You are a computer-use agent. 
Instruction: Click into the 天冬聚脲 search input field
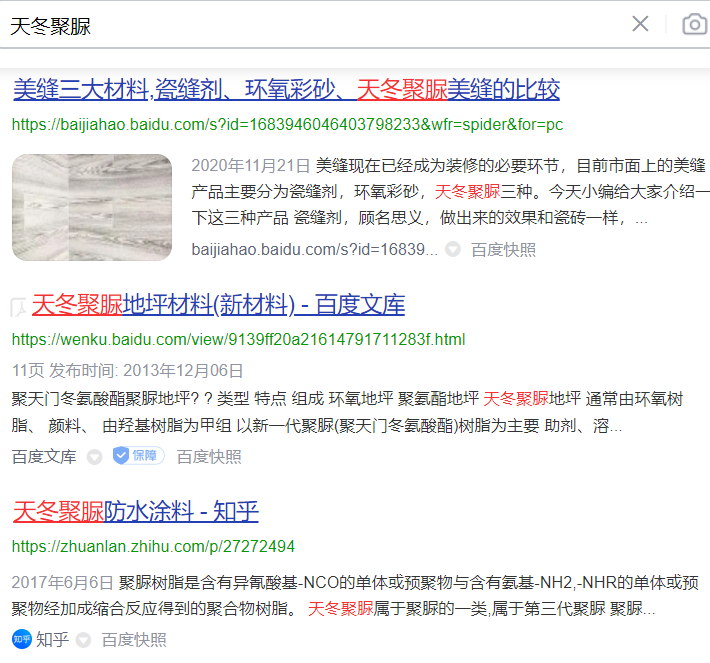click(x=300, y=25)
